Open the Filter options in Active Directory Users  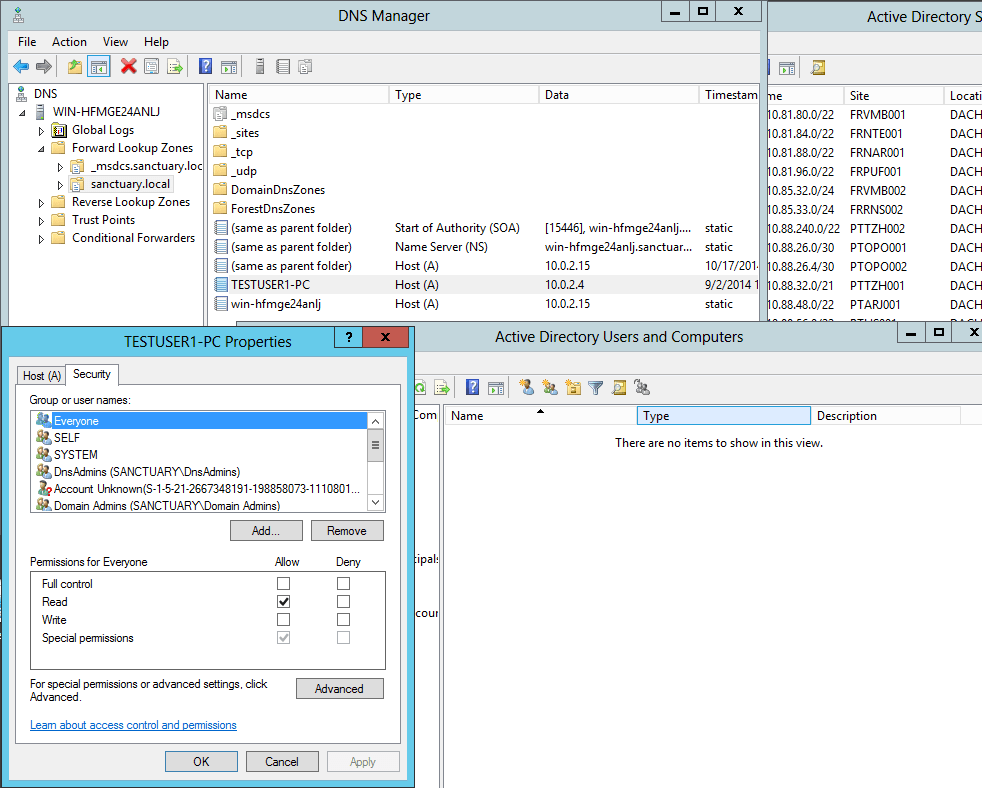coord(595,387)
